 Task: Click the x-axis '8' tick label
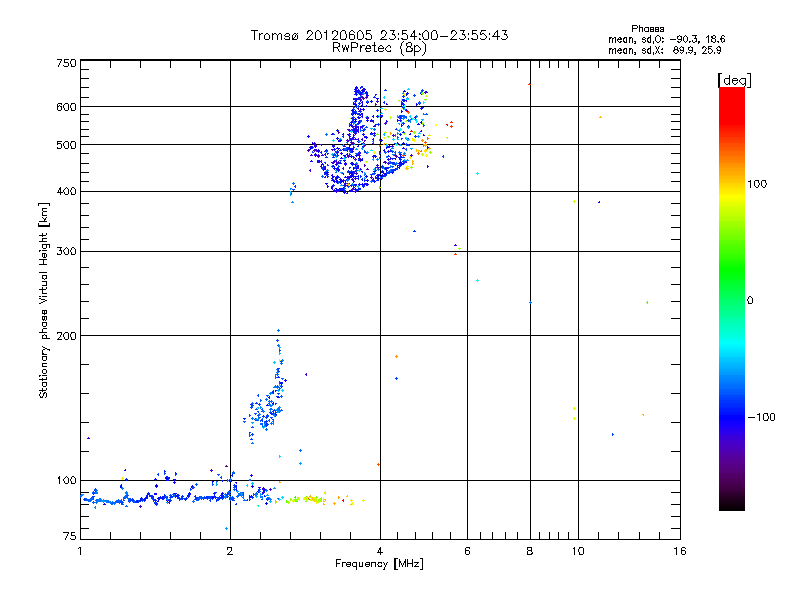(530, 551)
